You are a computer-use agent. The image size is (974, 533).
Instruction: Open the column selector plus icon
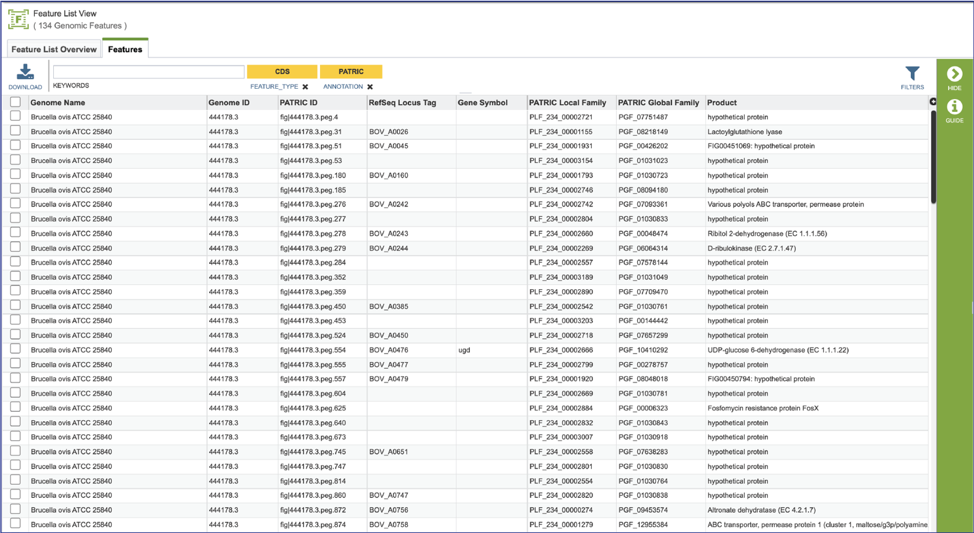pyautogui.click(x=932, y=102)
